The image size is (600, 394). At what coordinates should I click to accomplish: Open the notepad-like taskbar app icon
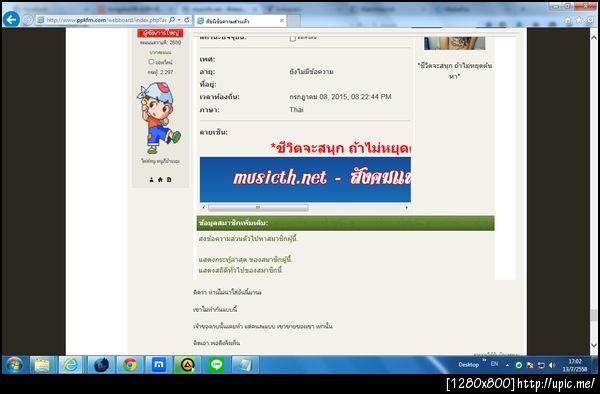pos(245,365)
